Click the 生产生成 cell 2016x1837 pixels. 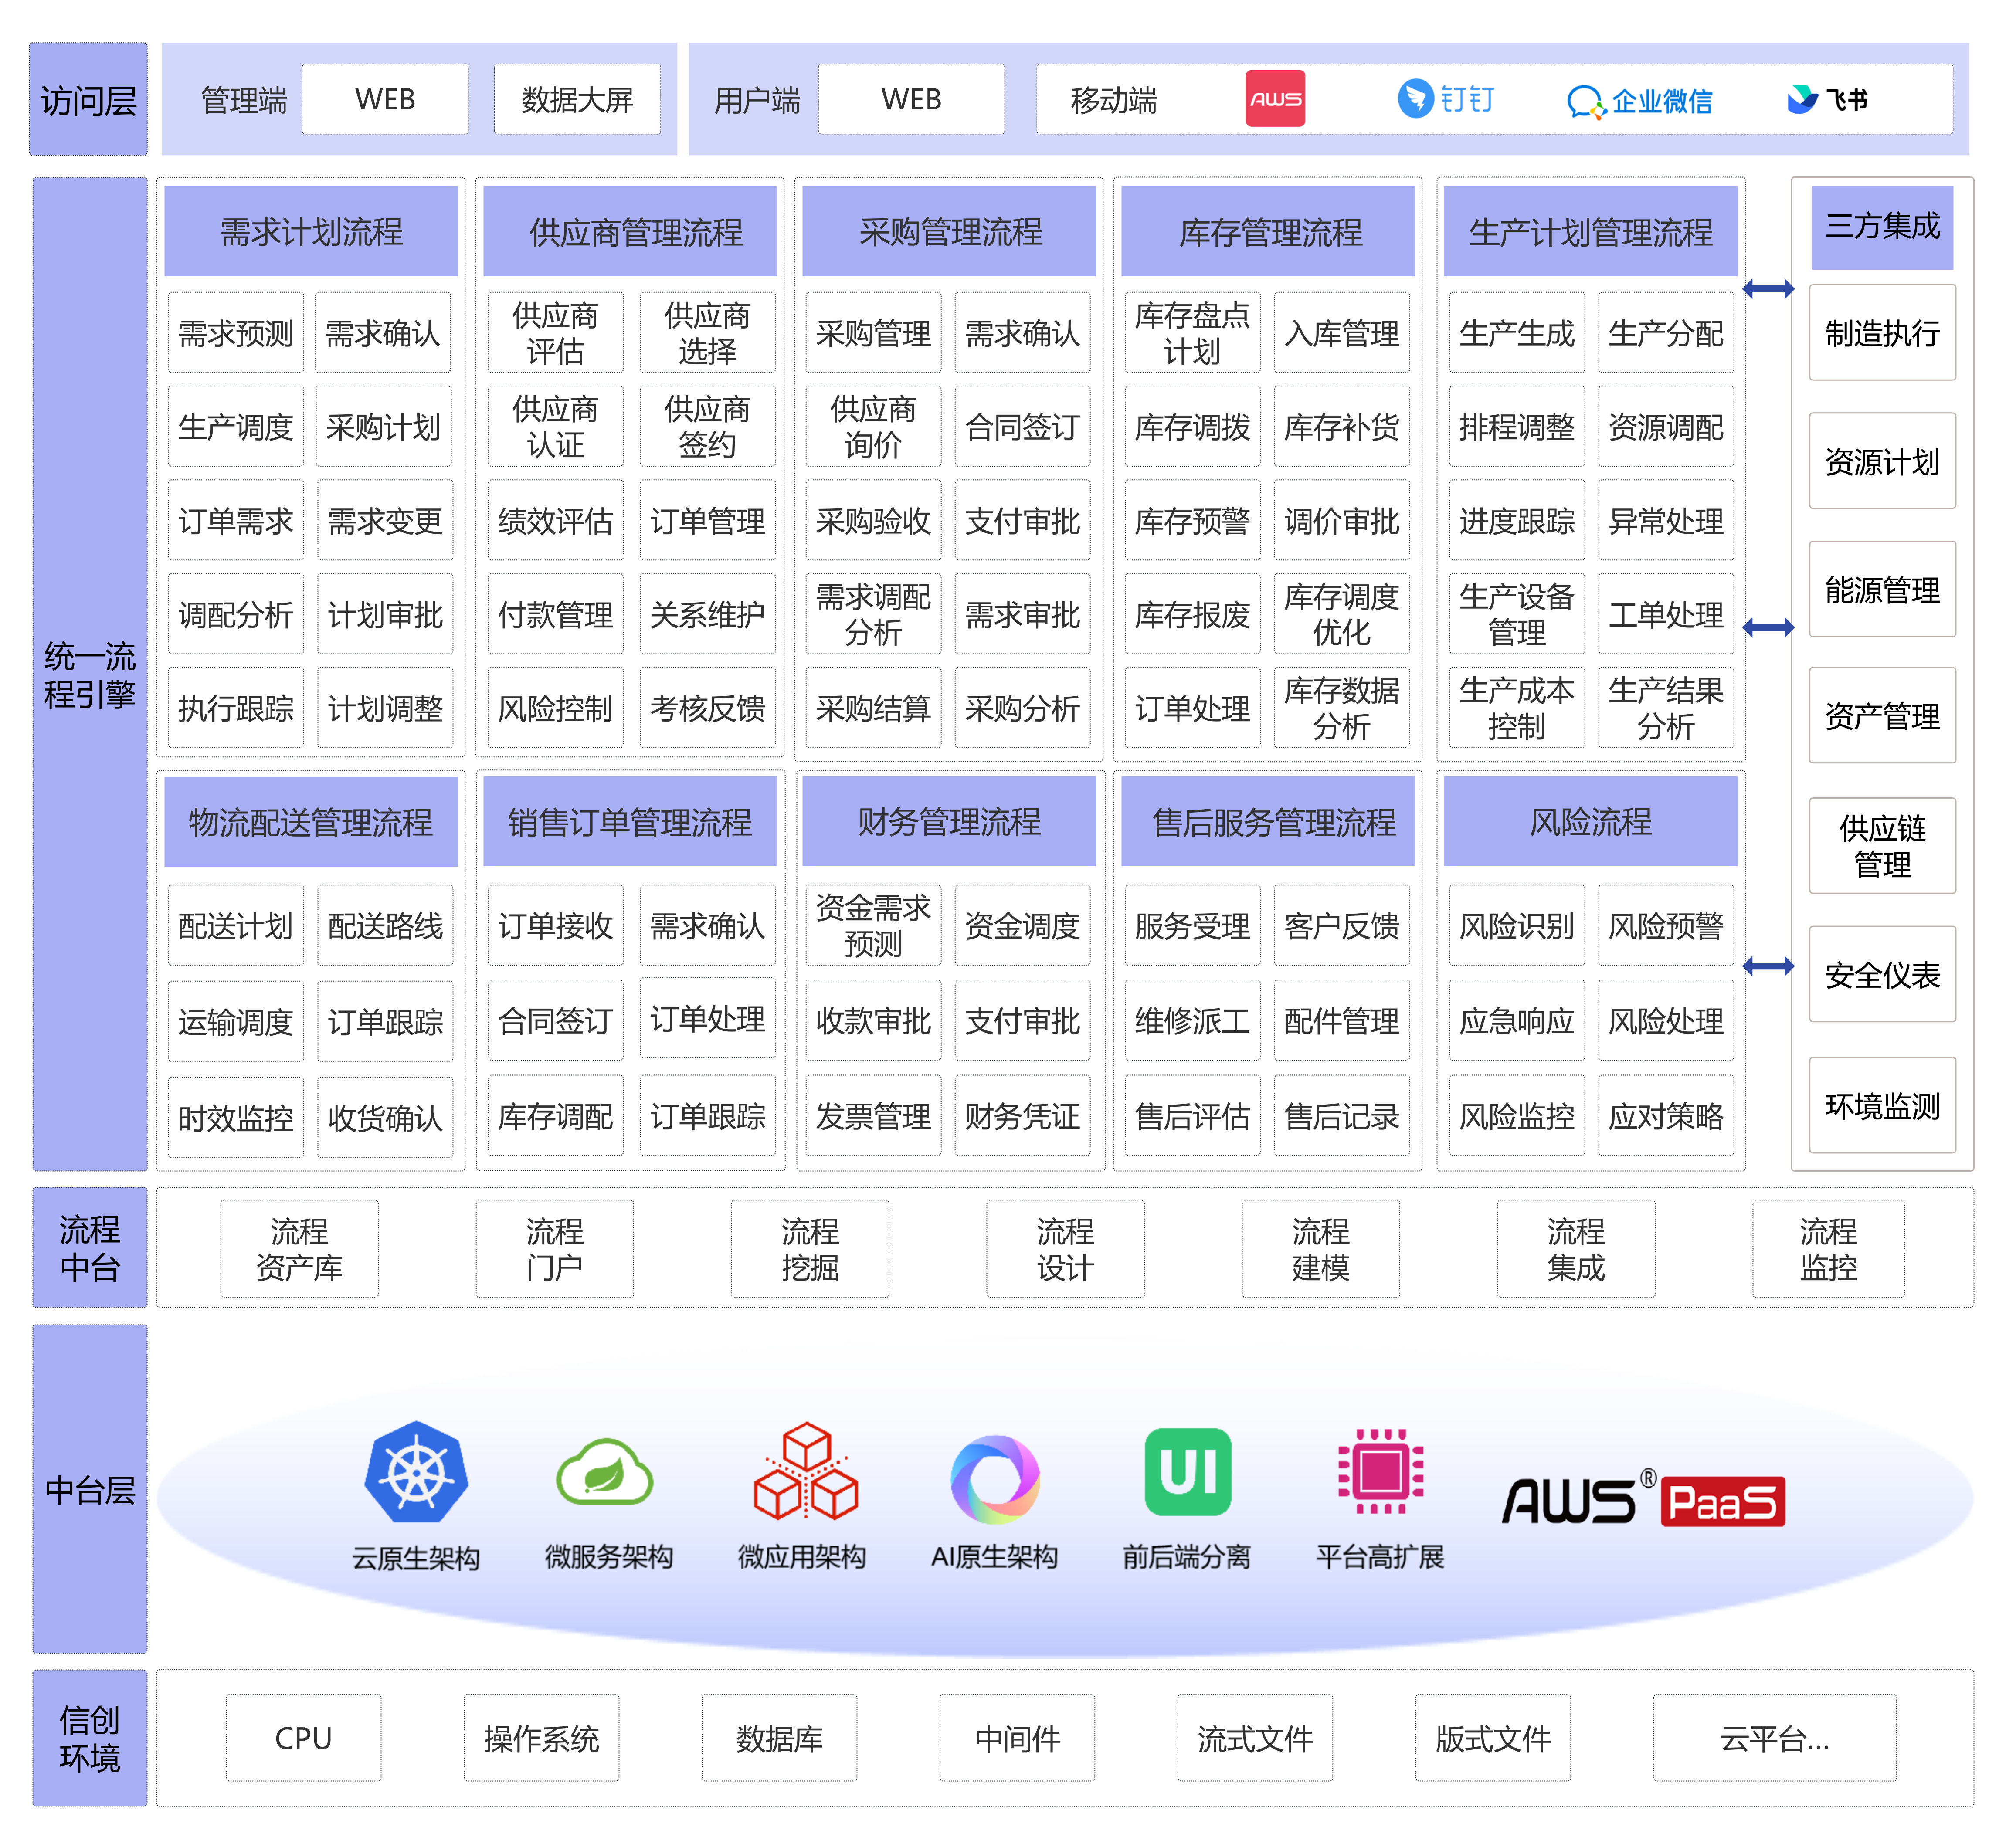pos(1517,333)
